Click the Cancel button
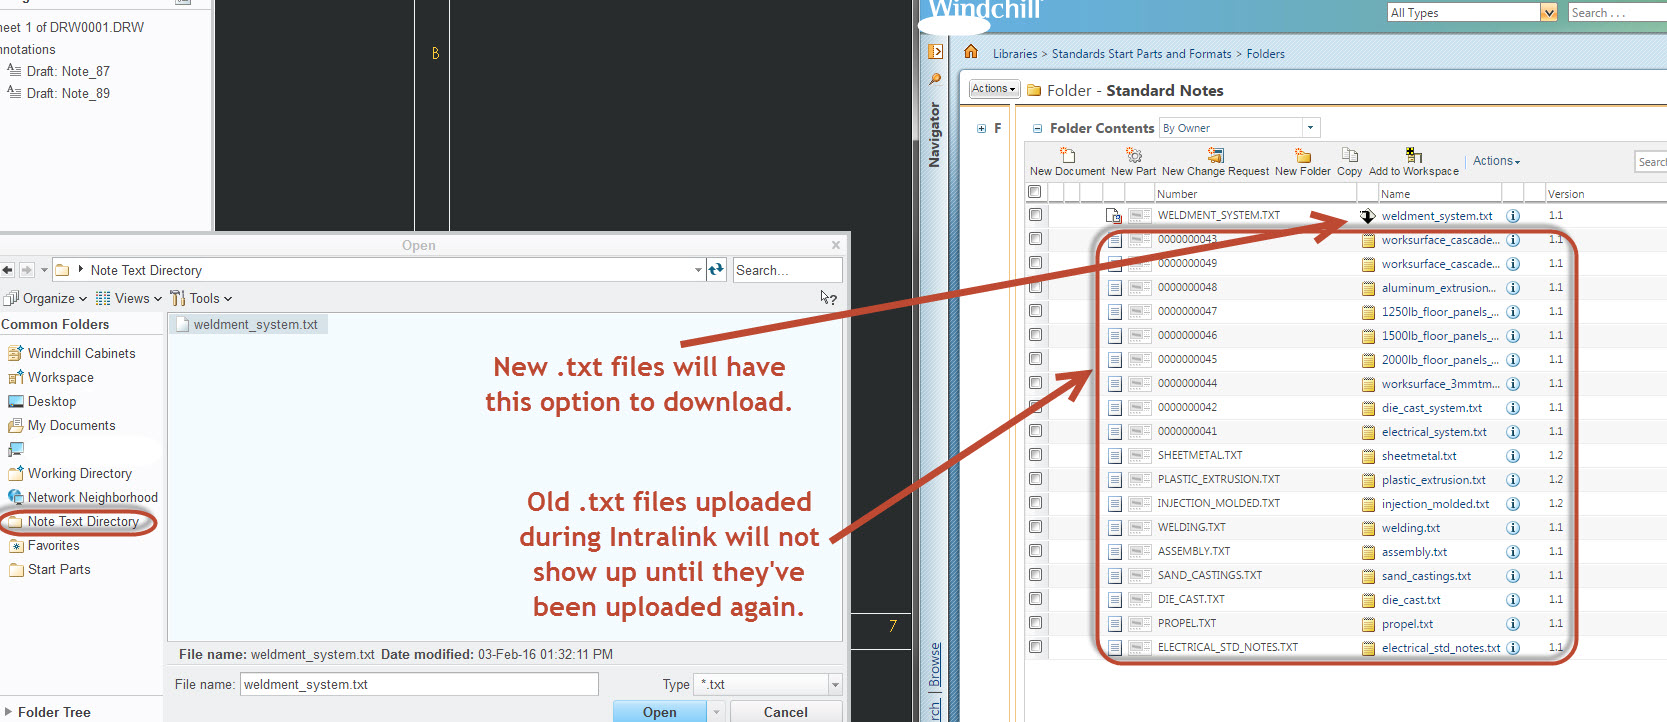This screenshot has width=1667, height=722. pos(786,712)
